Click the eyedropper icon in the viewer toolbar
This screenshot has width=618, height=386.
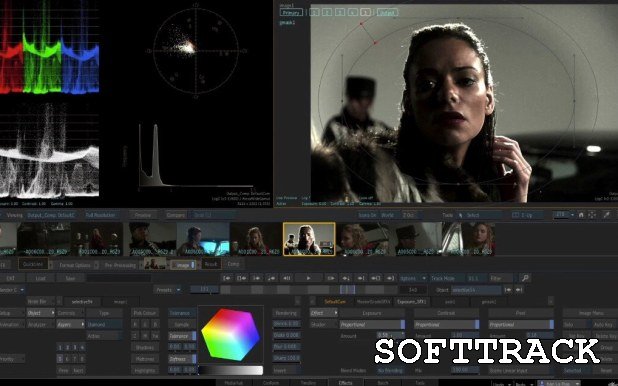coord(607,215)
